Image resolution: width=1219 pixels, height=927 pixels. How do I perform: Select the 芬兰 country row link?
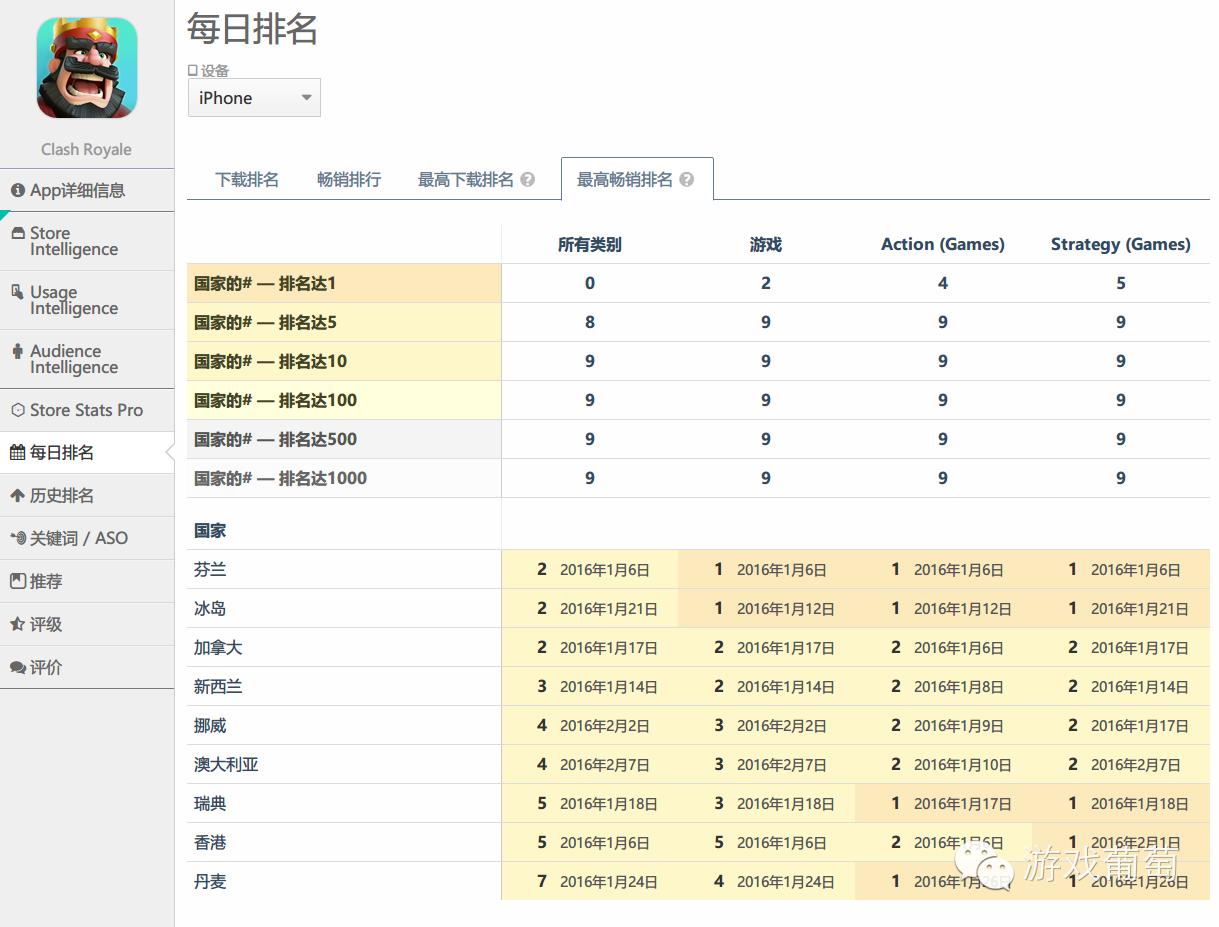point(210,568)
